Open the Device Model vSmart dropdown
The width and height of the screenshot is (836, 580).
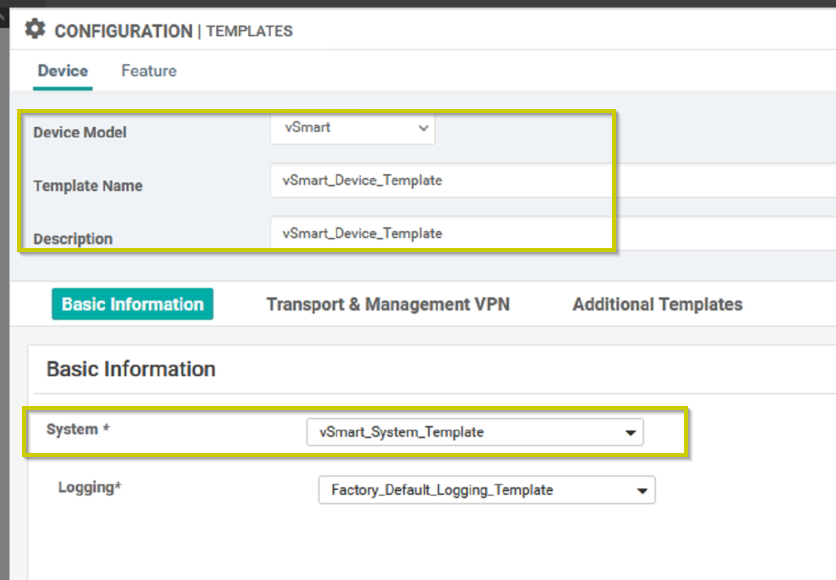(352, 128)
